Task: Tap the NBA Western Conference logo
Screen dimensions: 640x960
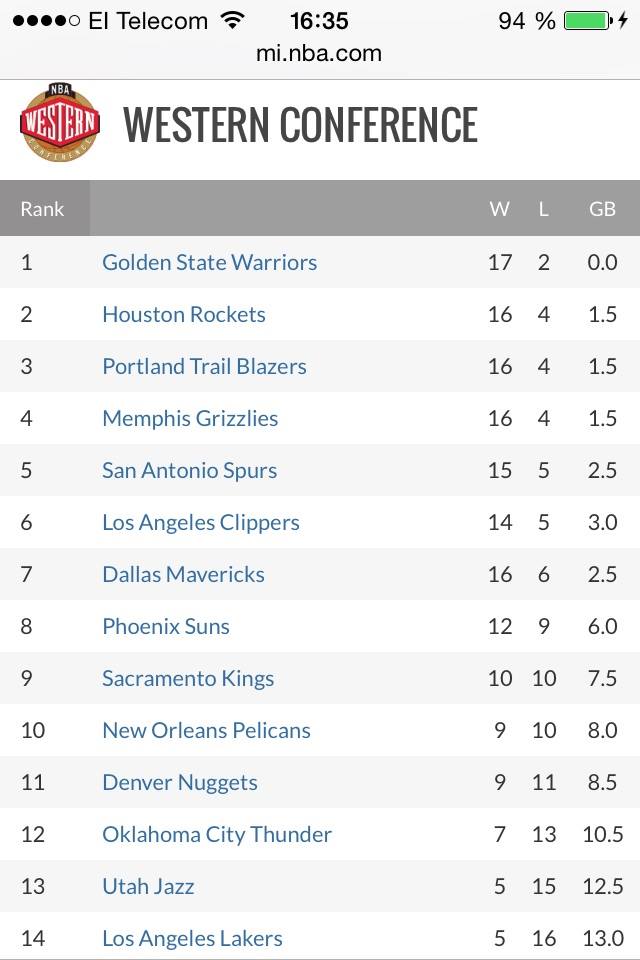Action: tap(60, 125)
